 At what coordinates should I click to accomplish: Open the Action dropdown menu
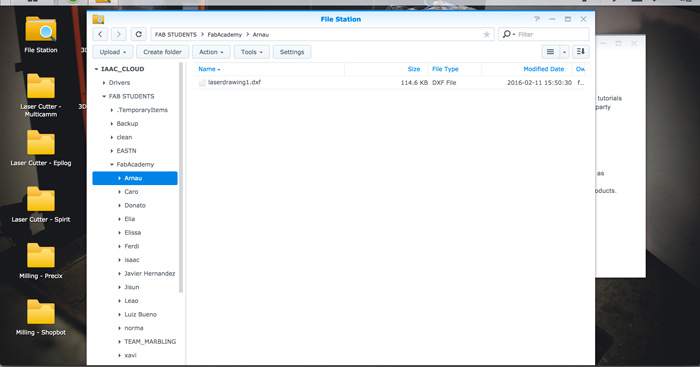(211, 52)
